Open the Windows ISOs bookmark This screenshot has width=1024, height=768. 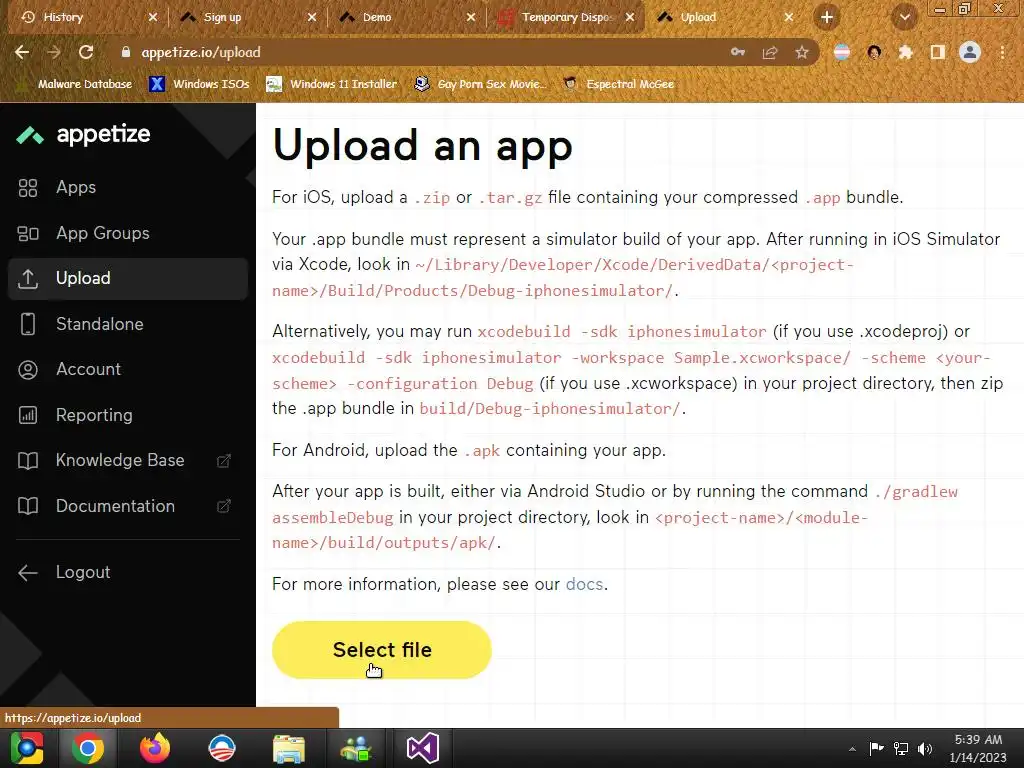(199, 84)
